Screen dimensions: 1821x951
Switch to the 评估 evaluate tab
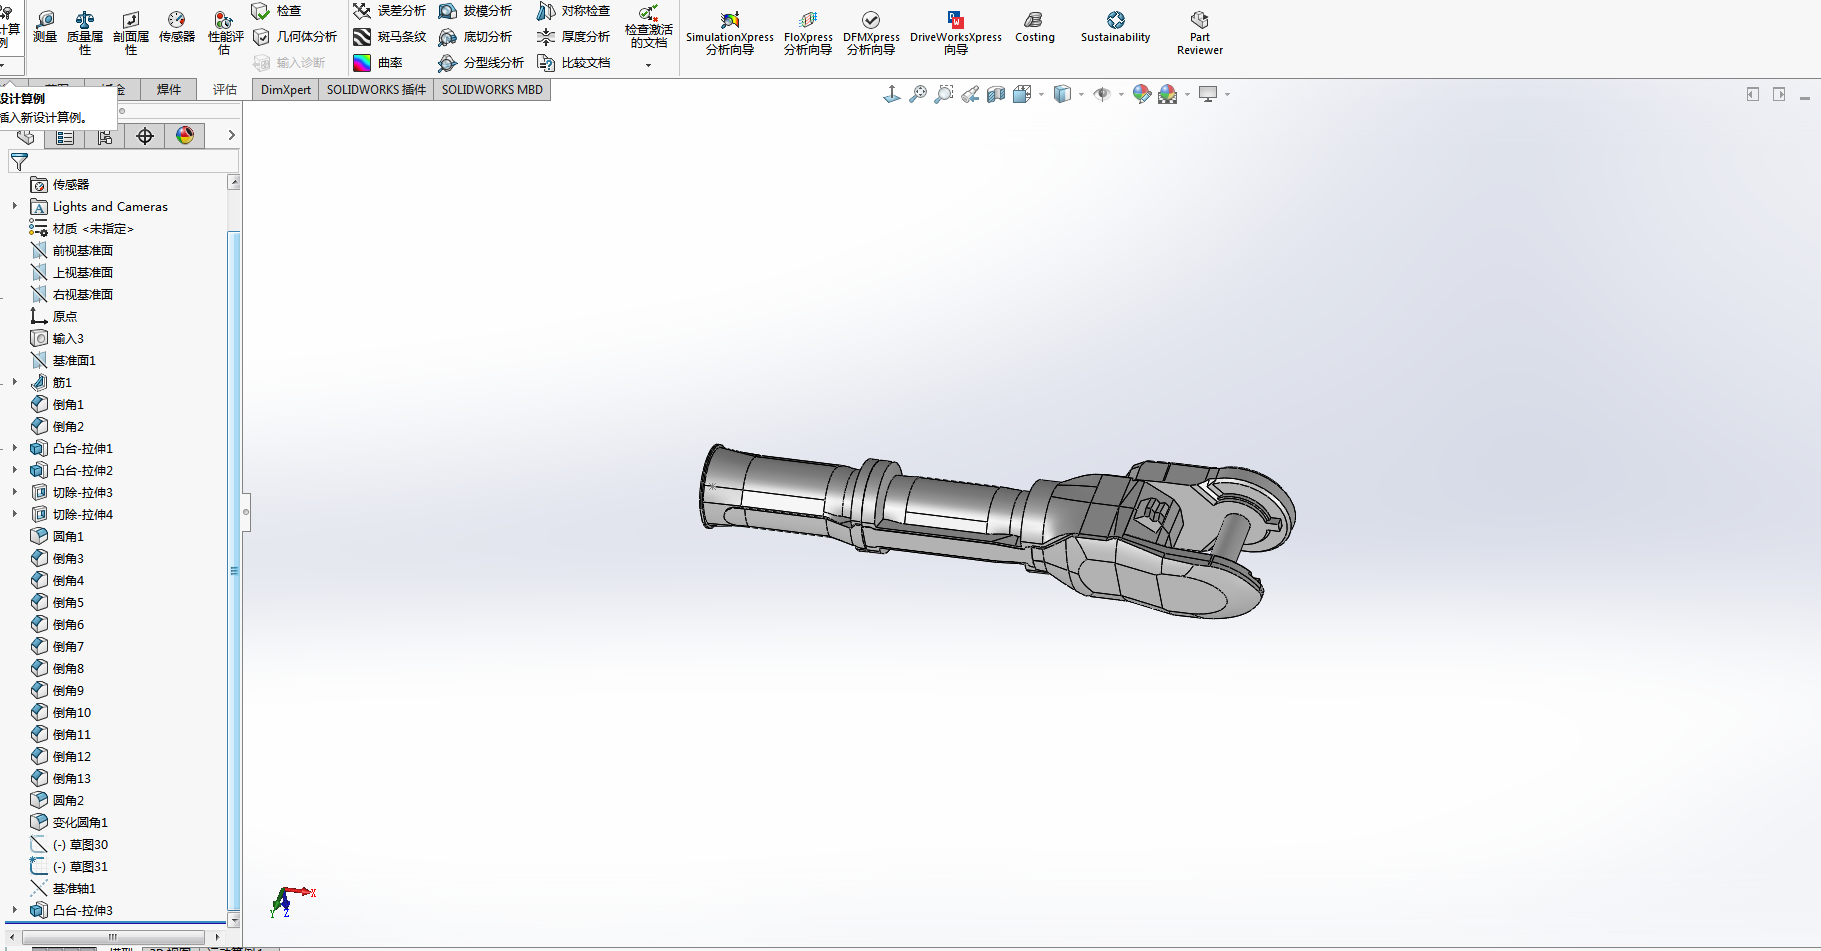point(225,89)
